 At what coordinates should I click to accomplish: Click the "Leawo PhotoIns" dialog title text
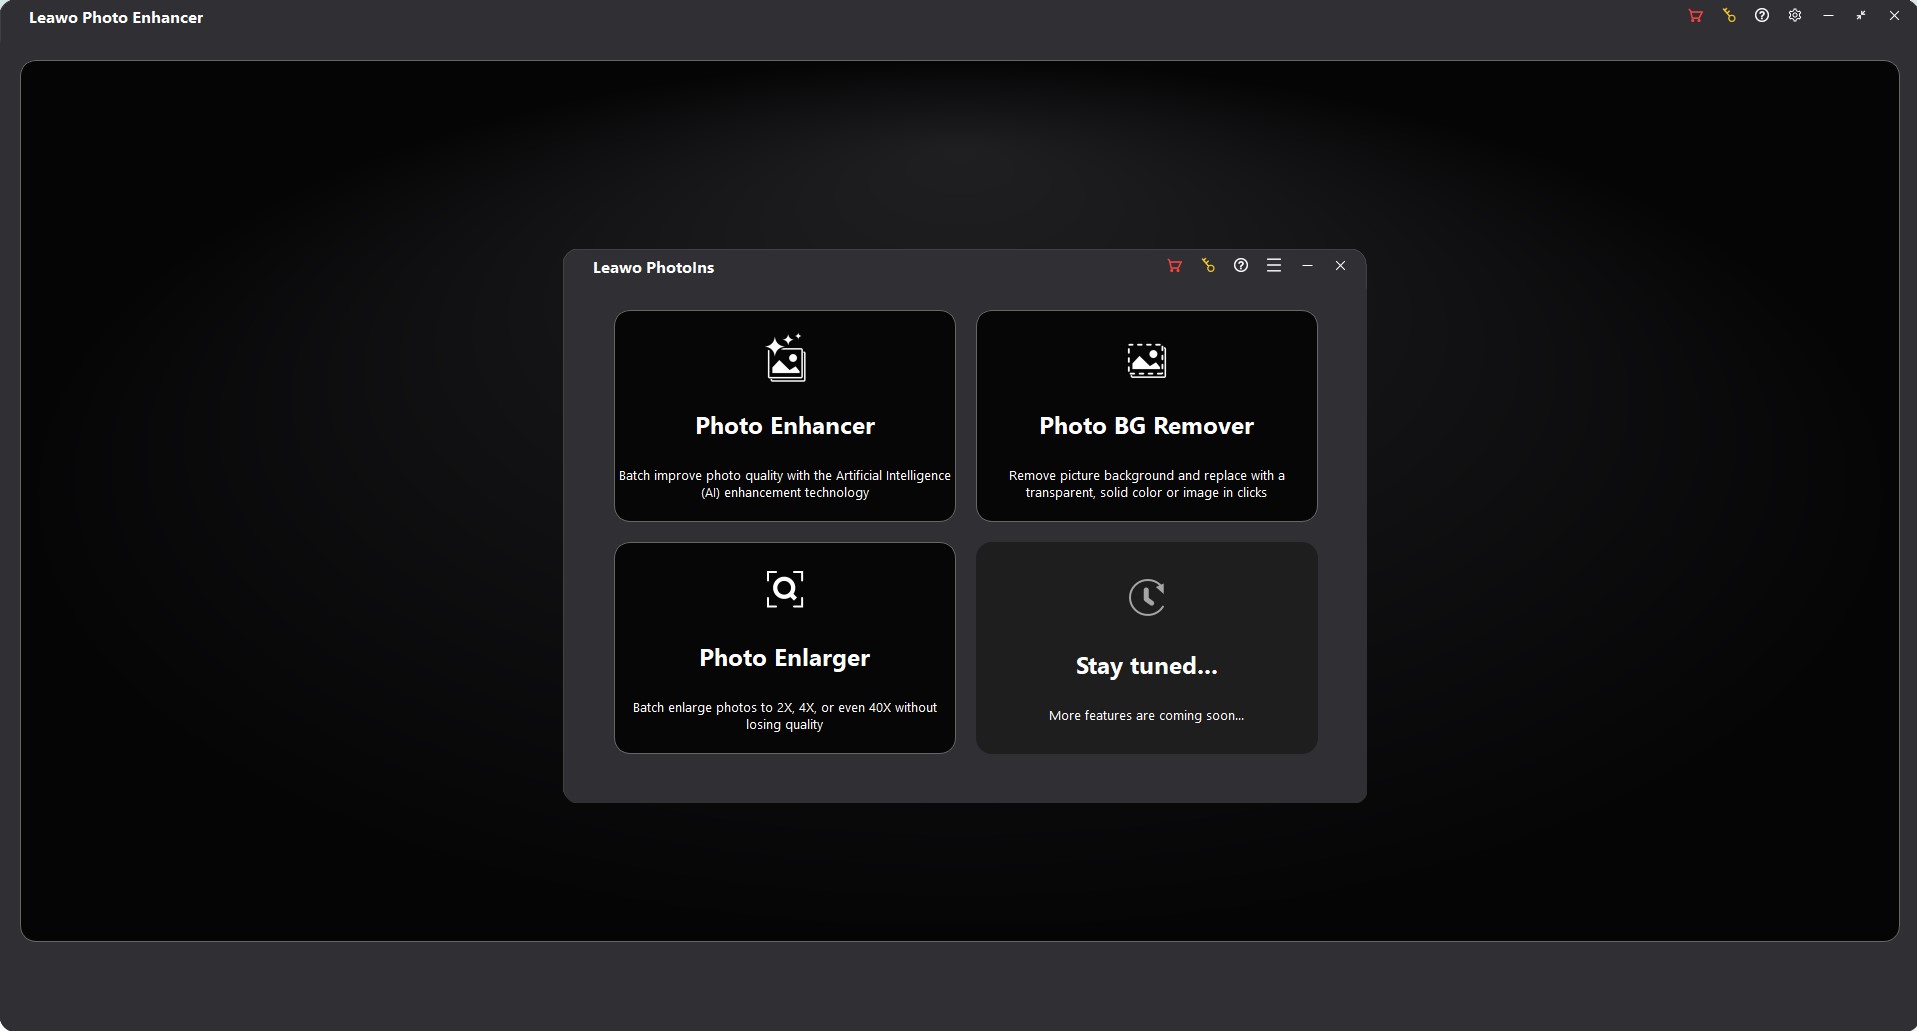[653, 268]
